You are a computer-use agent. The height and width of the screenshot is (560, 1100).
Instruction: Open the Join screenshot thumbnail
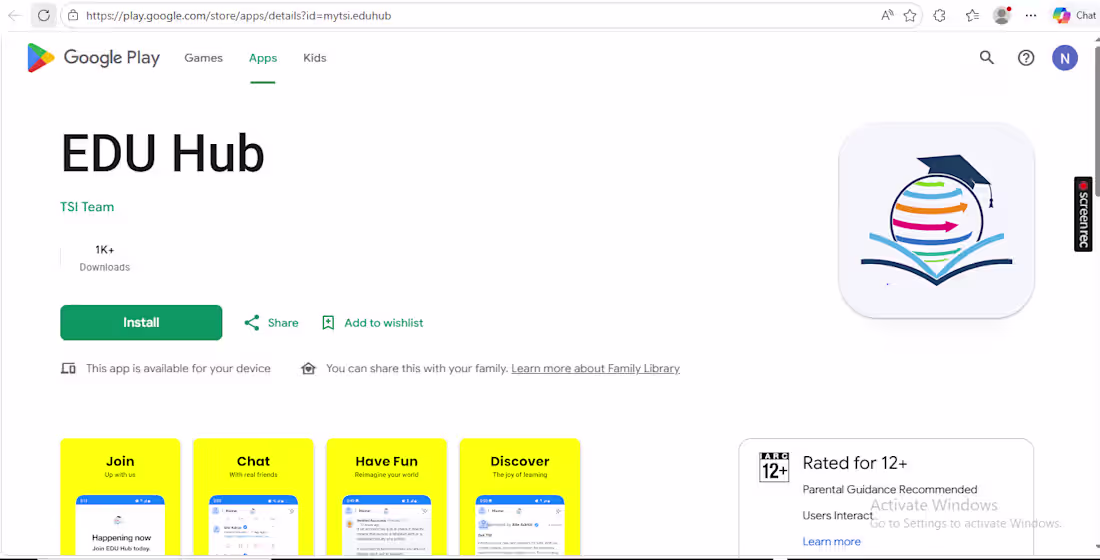tap(120, 497)
